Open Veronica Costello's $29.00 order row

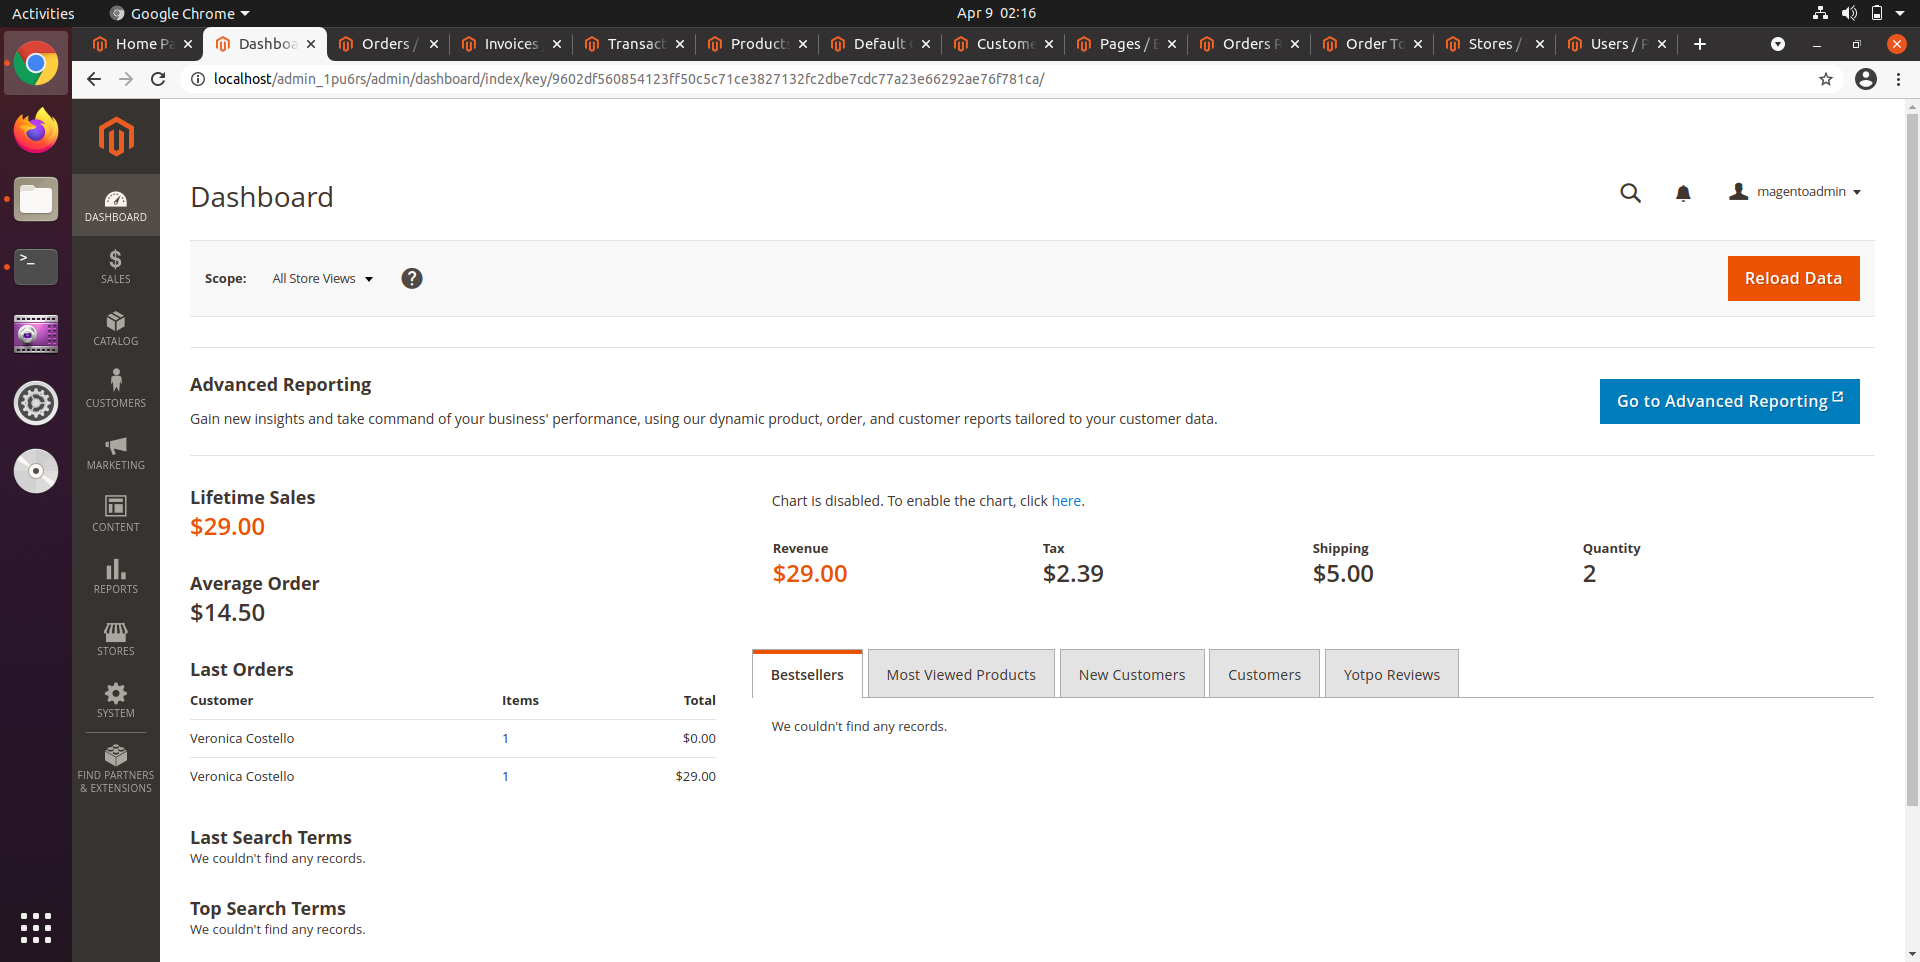click(x=453, y=777)
